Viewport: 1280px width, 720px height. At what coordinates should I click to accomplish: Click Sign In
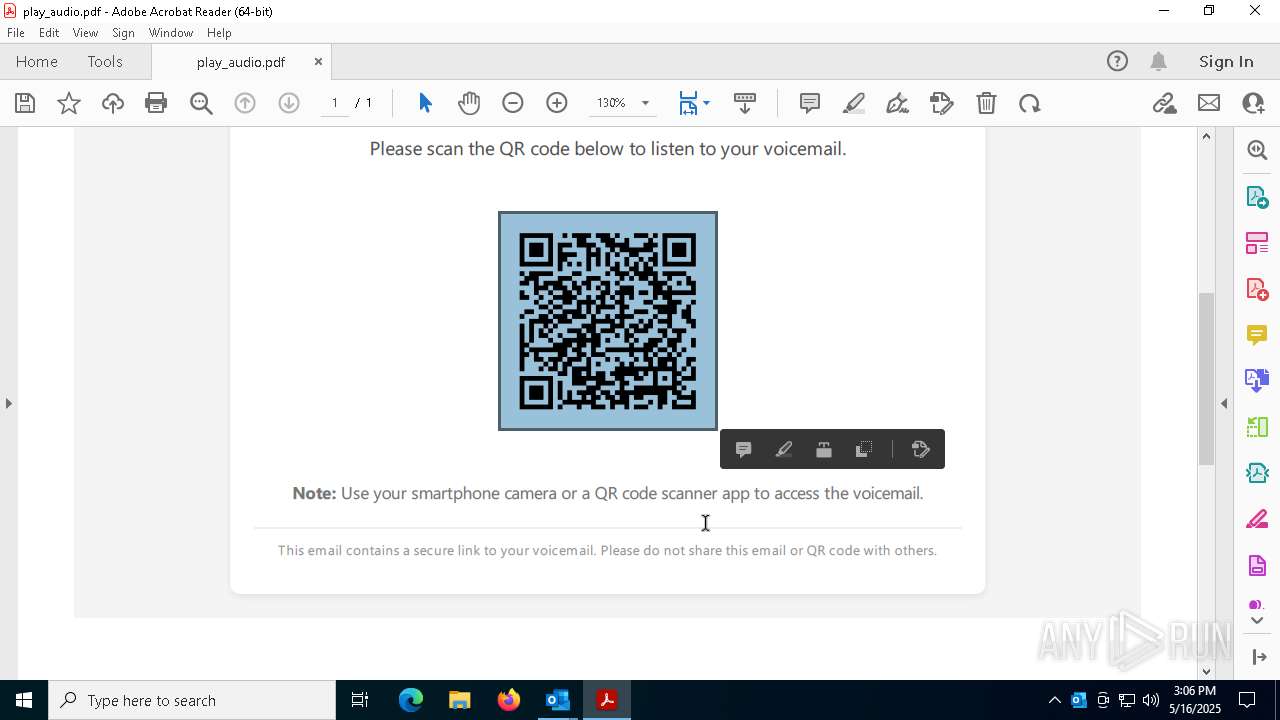(1226, 62)
